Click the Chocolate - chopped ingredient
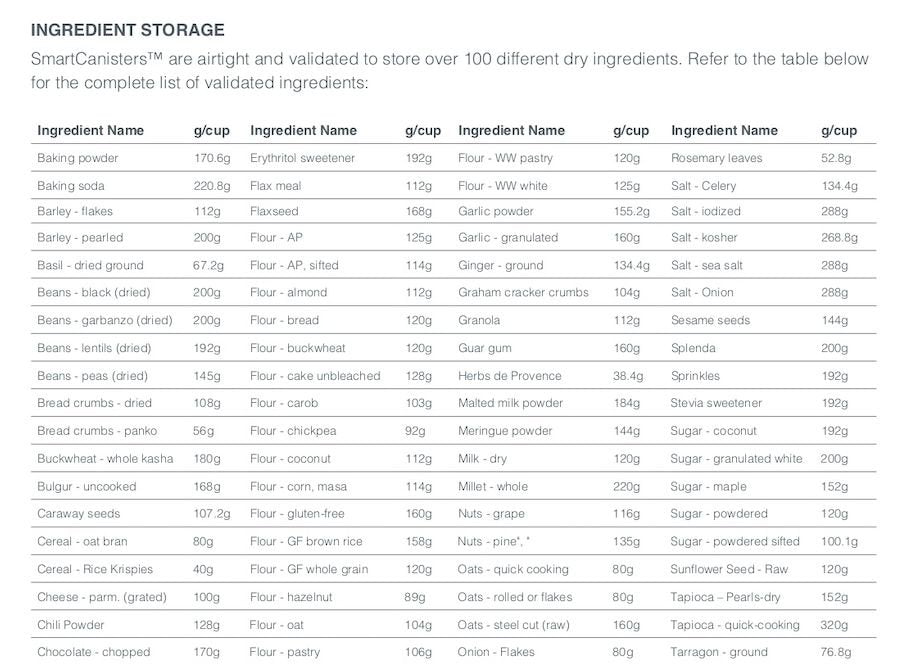Viewport: 910px width, 664px height. tap(93, 652)
